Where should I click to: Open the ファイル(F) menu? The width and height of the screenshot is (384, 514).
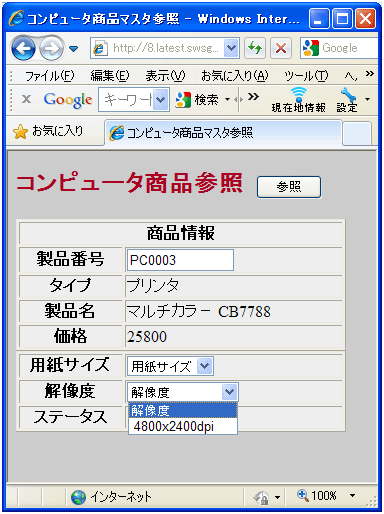click(x=50, y=76)
